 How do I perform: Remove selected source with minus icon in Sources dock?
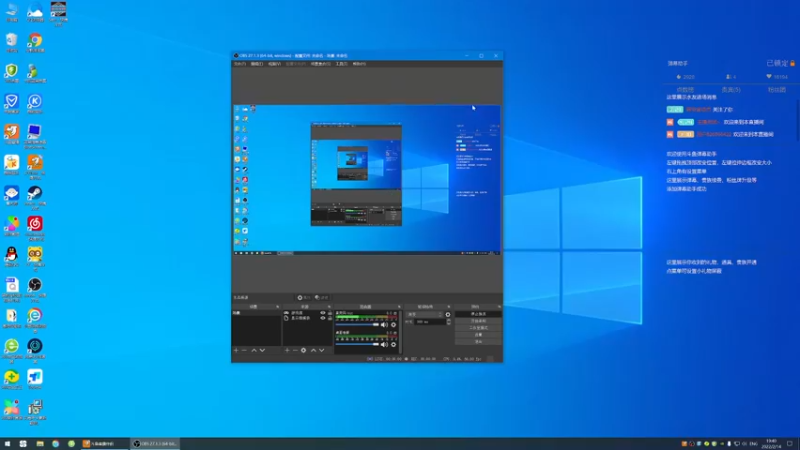coord(295,351)
